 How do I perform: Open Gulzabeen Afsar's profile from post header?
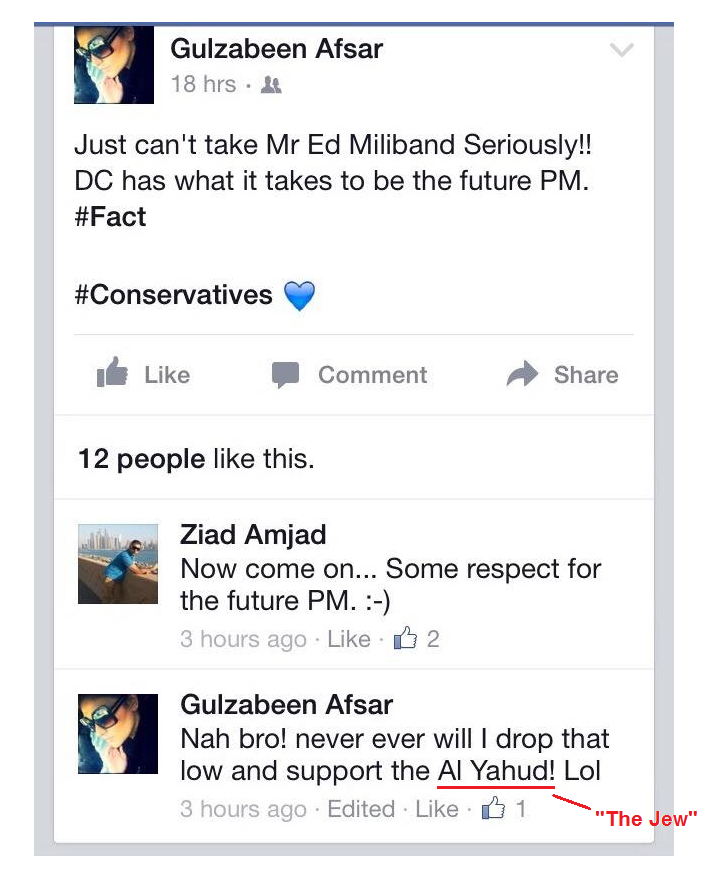tap(276, 48)
